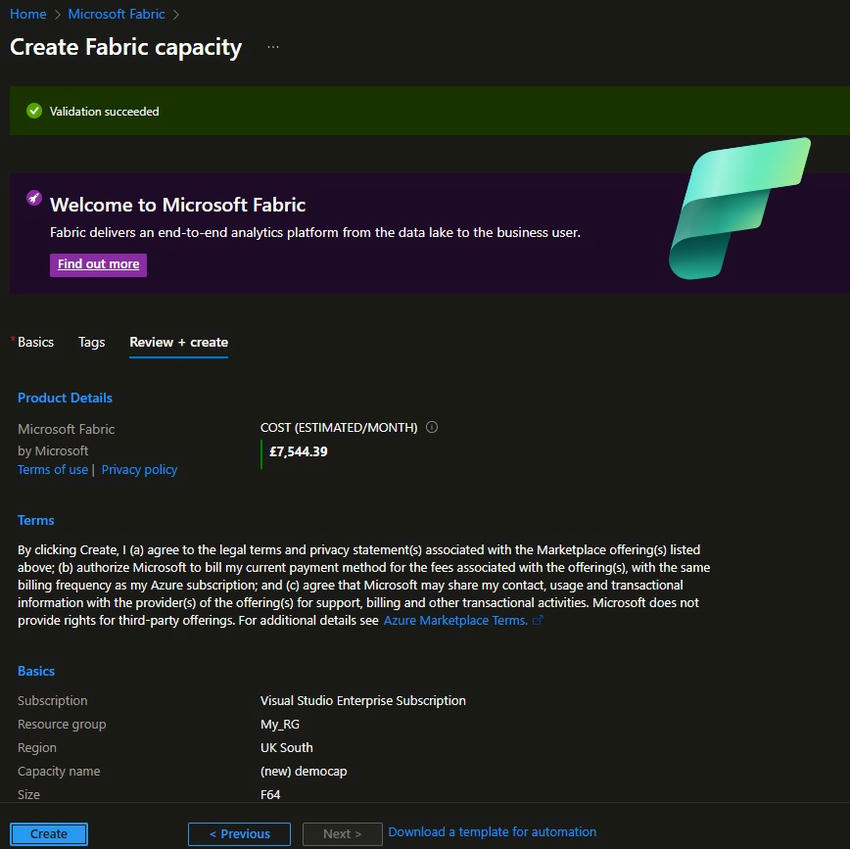Click the Basics section heading

click(36, 671)
